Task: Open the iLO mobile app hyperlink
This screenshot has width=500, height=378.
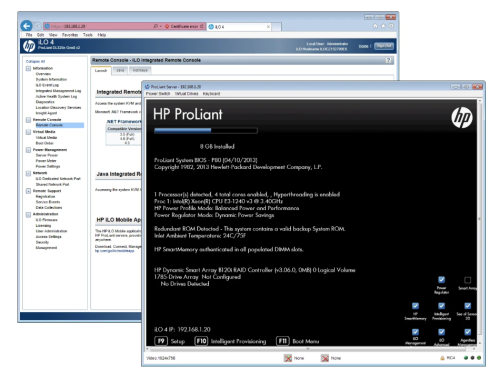Action: coord(114,251)
